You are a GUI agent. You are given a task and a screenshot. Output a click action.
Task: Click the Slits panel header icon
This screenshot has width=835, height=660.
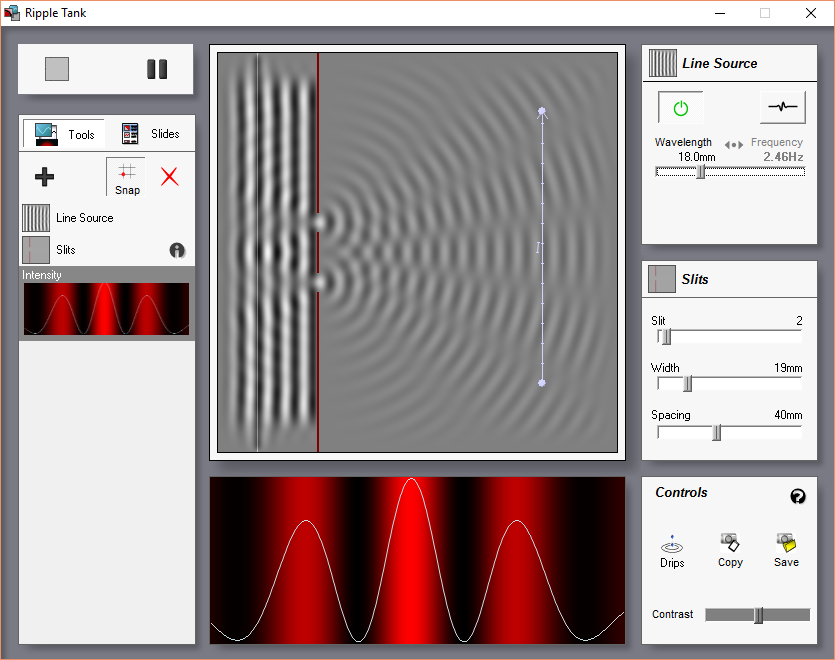point(662,279)
